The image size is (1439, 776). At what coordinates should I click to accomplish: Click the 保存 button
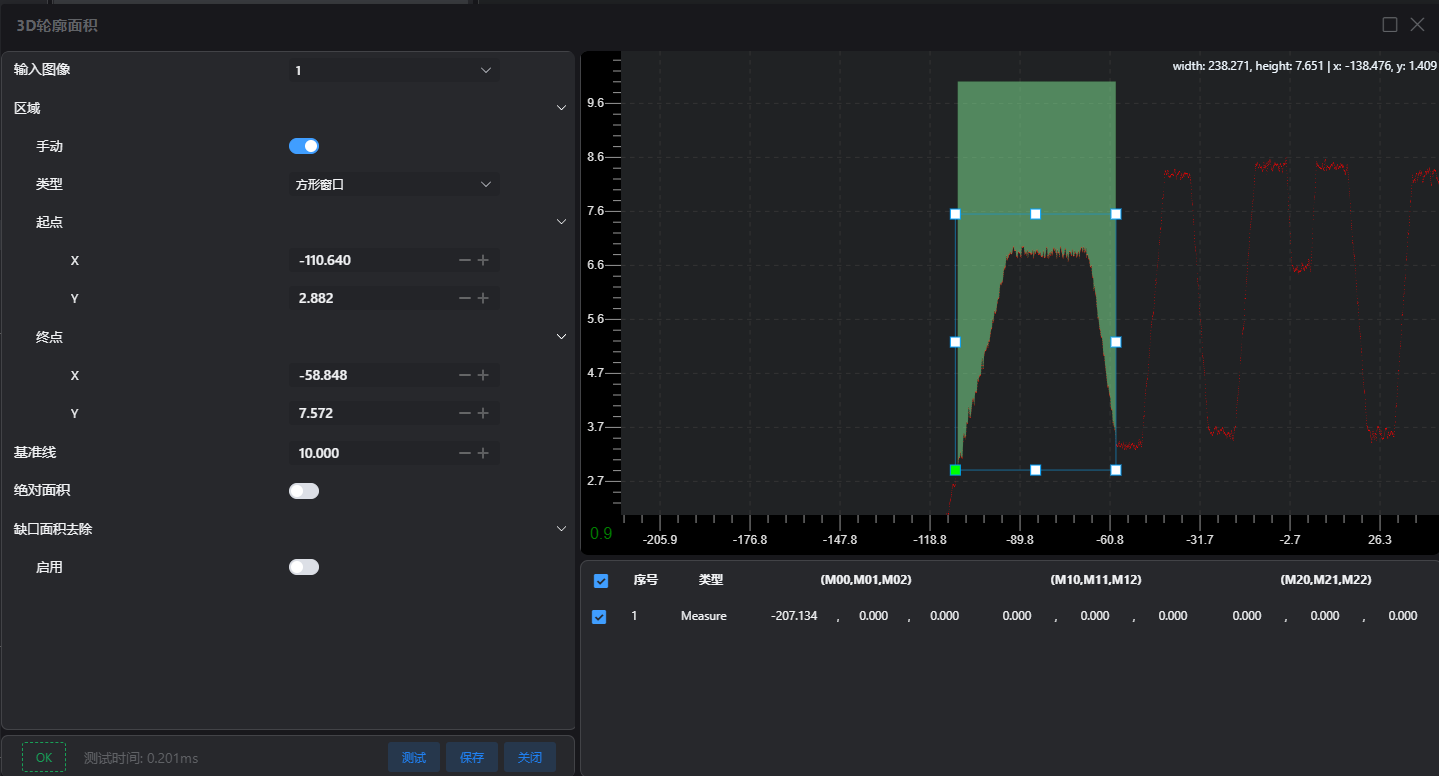tap(472, 758)
